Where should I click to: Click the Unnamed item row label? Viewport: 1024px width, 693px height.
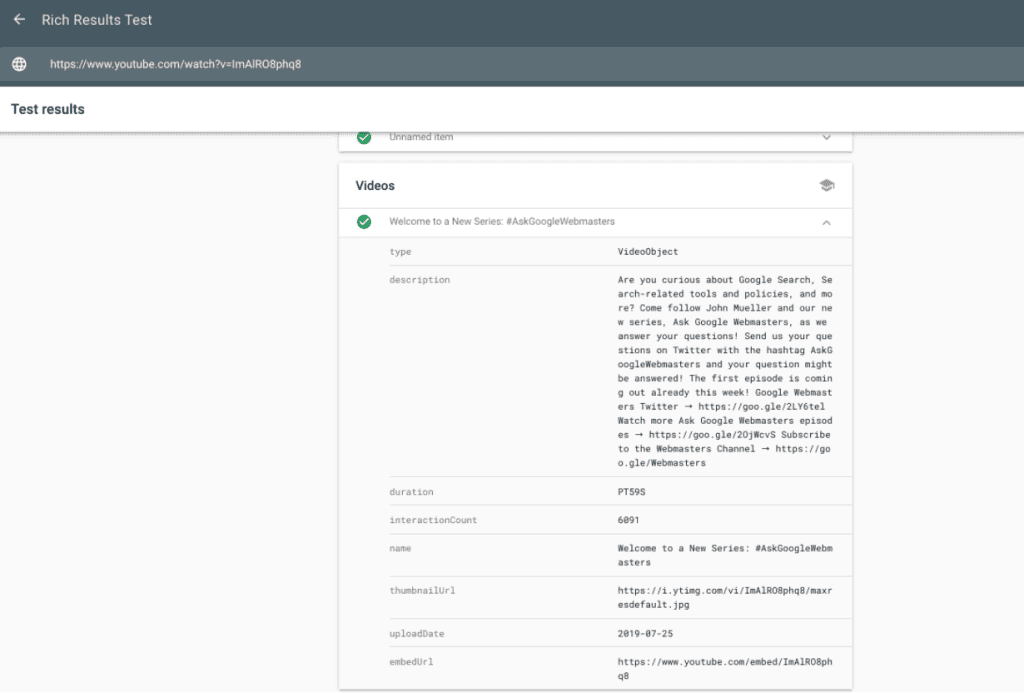point(421,137)
